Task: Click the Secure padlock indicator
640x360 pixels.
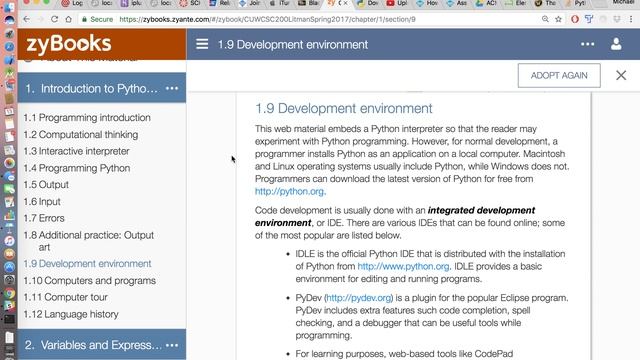Action: pyautogui.click(x=97, y=19)
